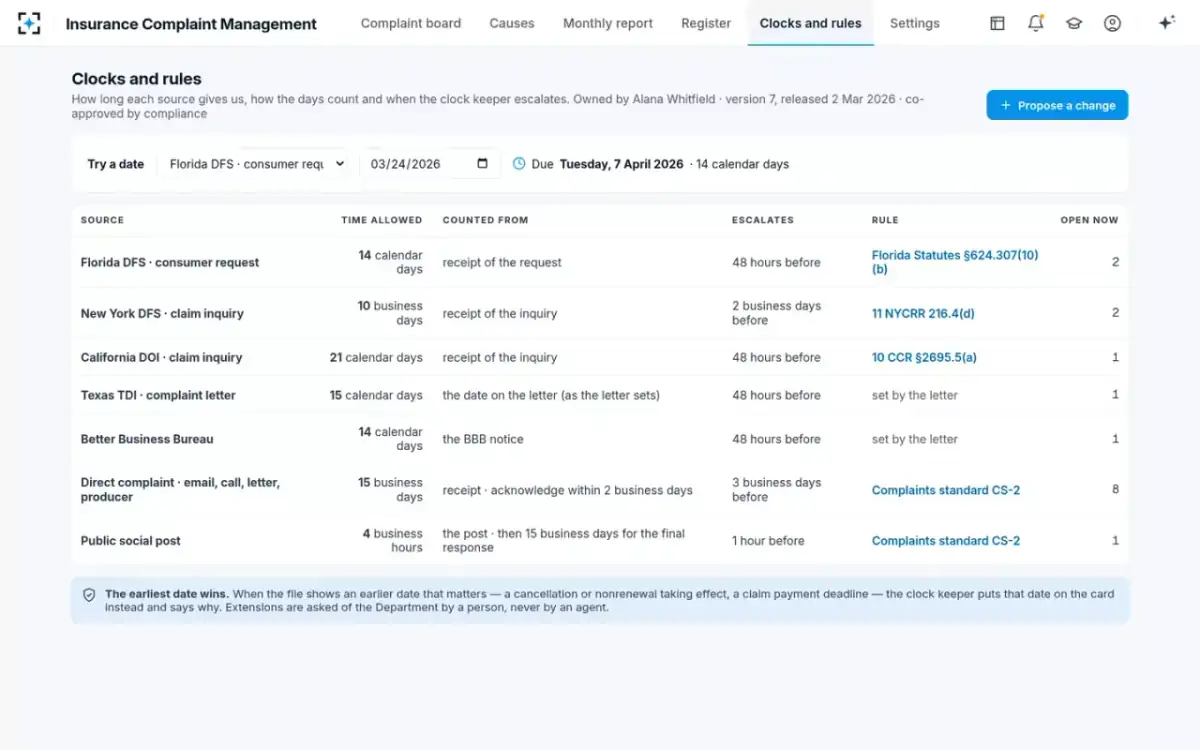Switch to the Causes tab
Image resolution: width=1200 pixels, height=750 pixels.
pos(512,23)
